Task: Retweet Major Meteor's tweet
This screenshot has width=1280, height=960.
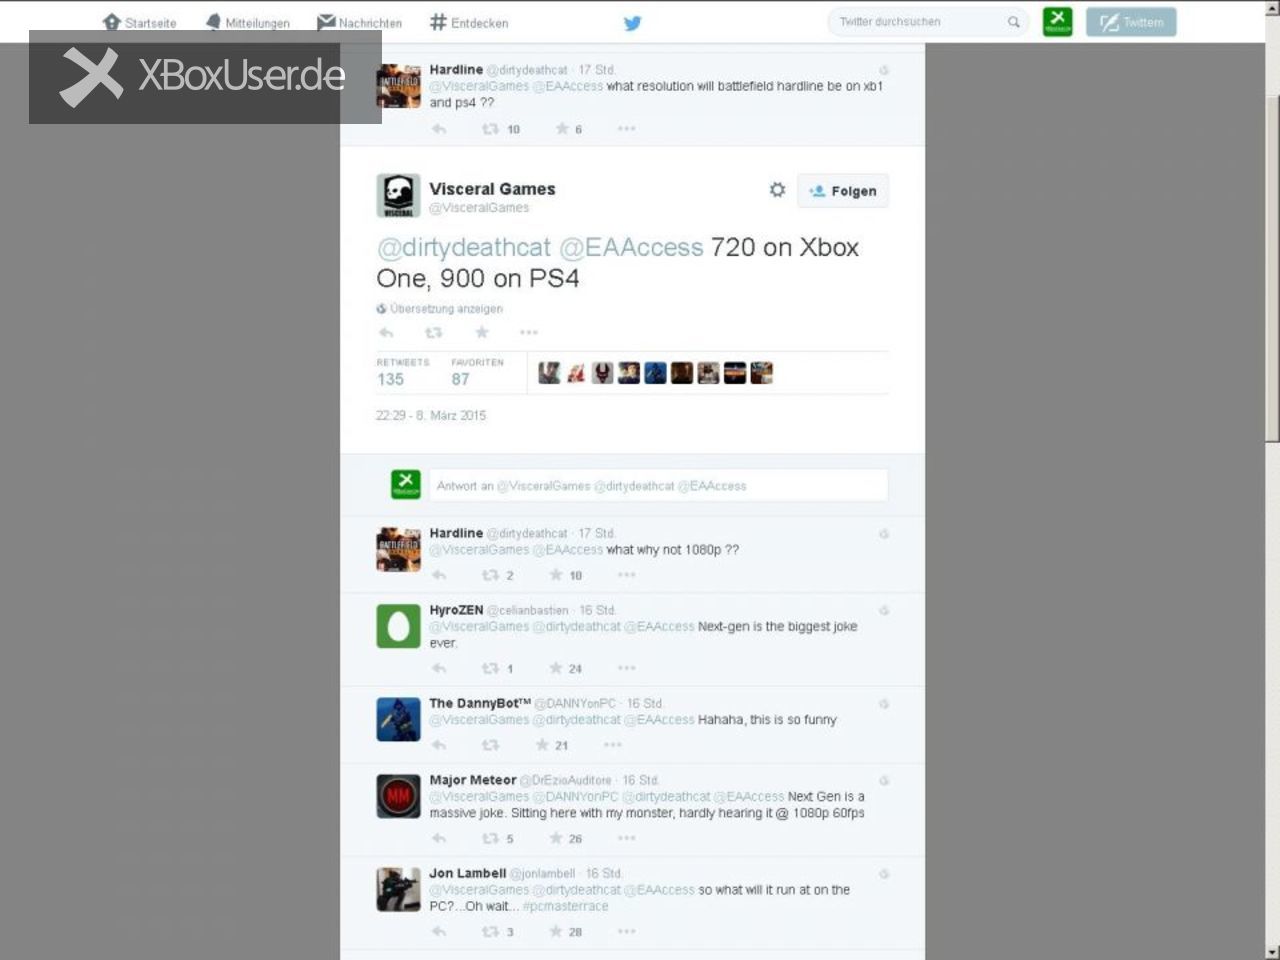Action: pos(490,838)
